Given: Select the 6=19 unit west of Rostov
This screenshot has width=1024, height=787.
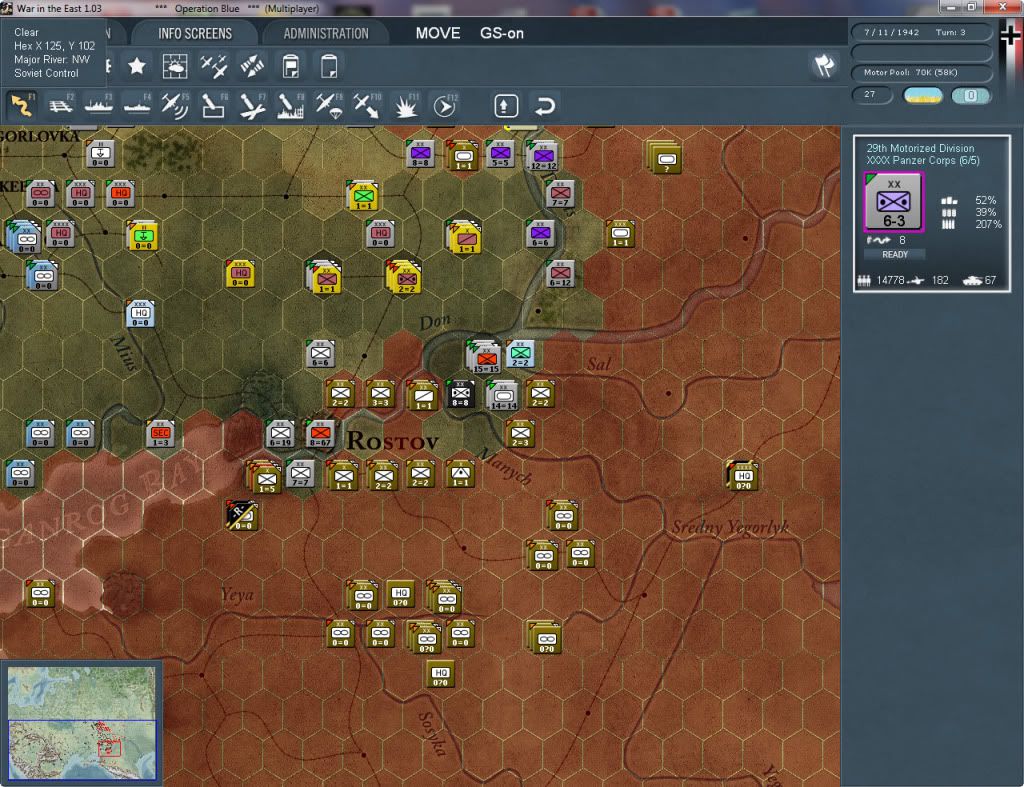Looking at the screenshot, I should click(x=280, y=434).
